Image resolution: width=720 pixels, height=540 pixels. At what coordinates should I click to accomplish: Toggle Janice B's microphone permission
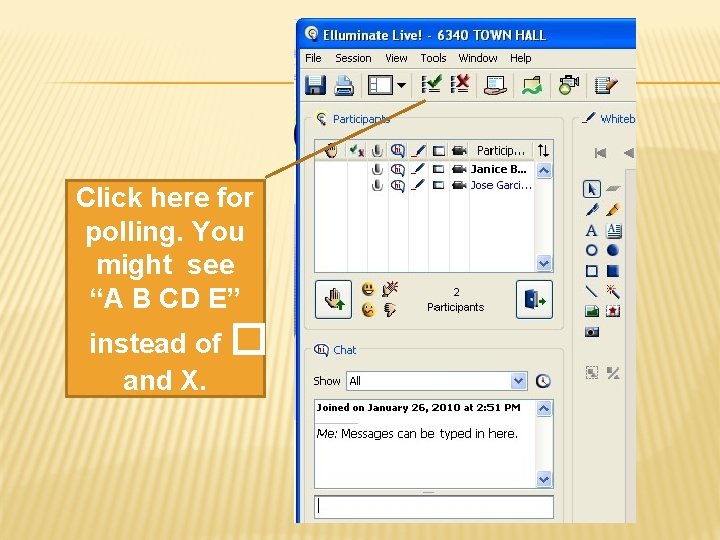[377, 169]
